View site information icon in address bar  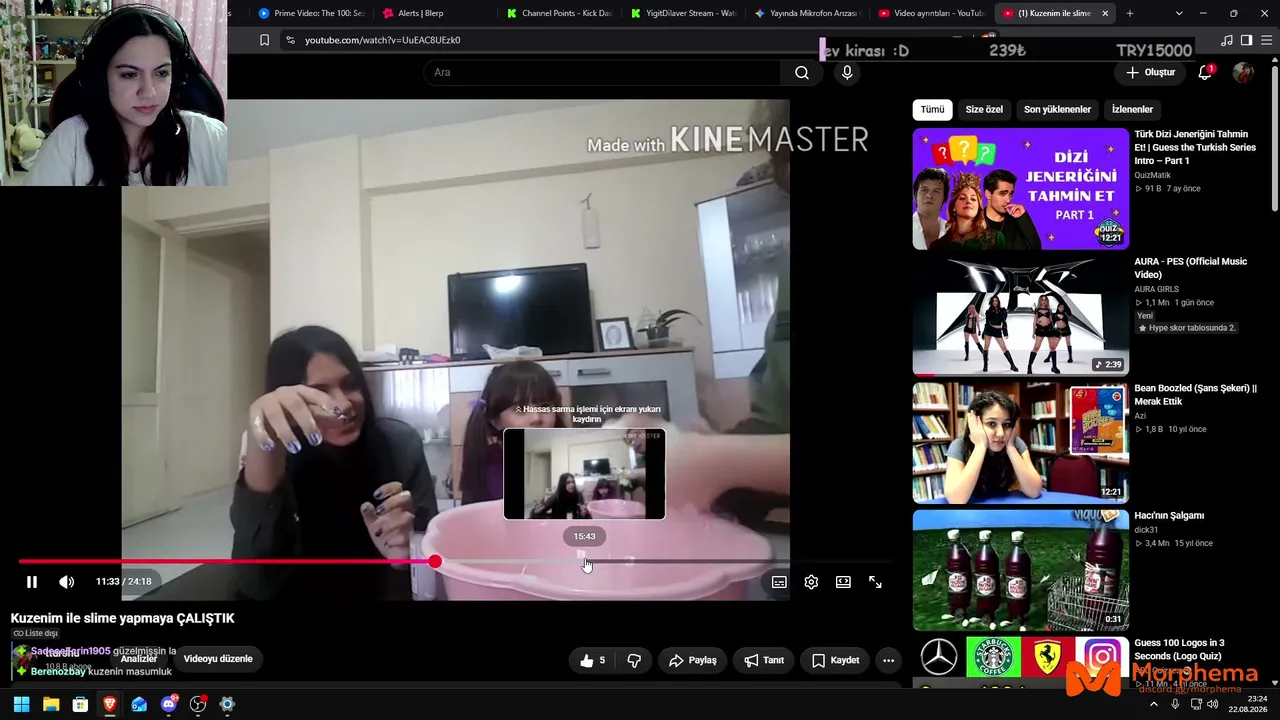pos(290,40)
